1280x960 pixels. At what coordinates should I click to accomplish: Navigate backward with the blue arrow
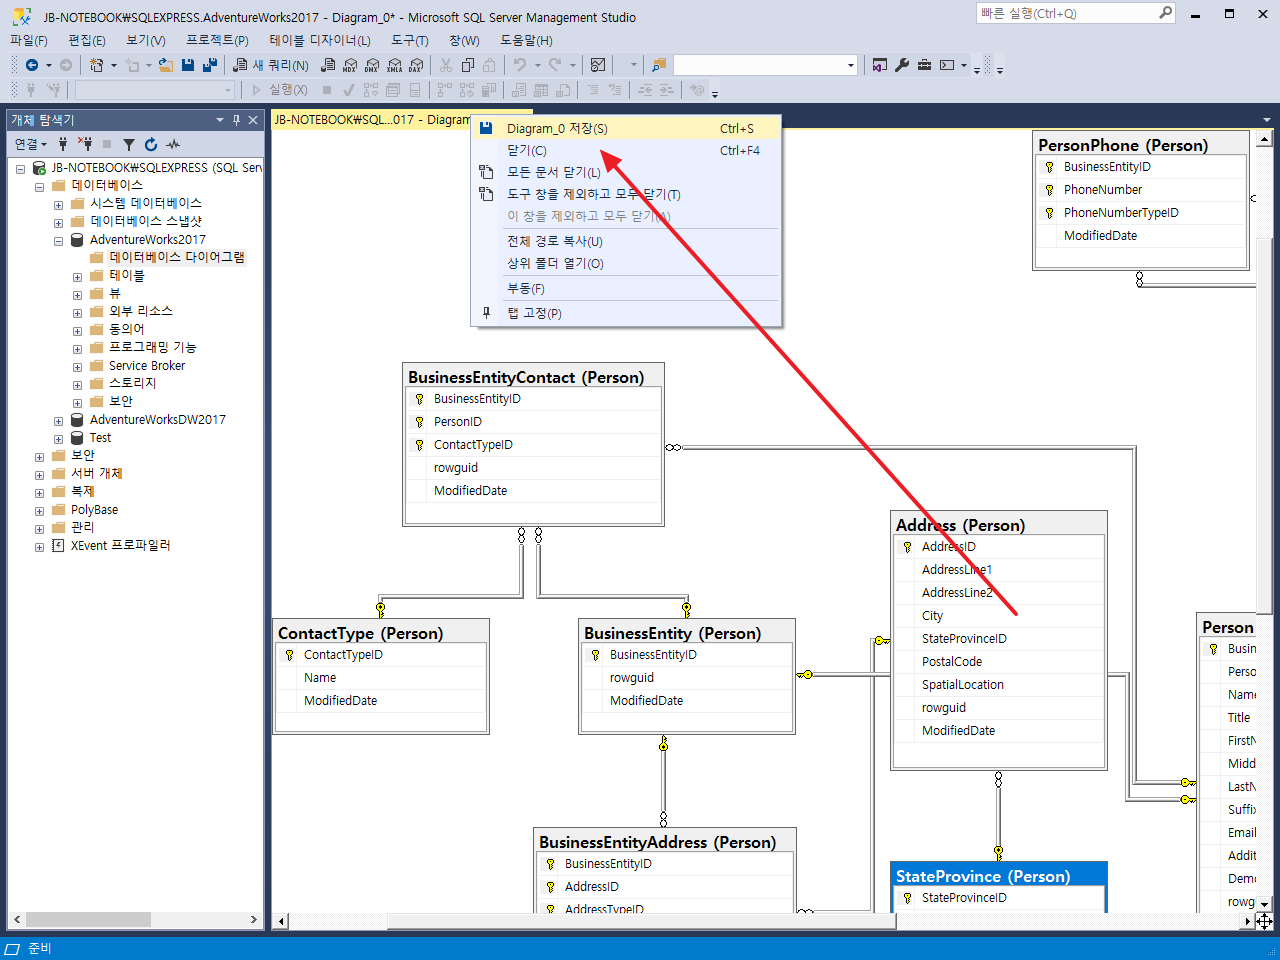pyautogui.click(x=32, y=65)
